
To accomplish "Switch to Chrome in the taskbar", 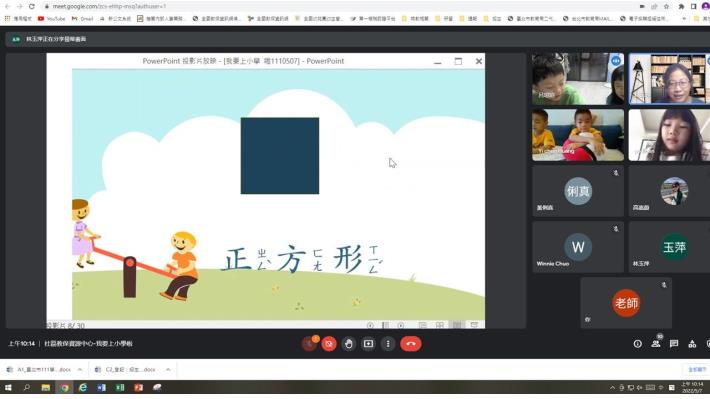I will pyautogui.click(x=64, y=388).
